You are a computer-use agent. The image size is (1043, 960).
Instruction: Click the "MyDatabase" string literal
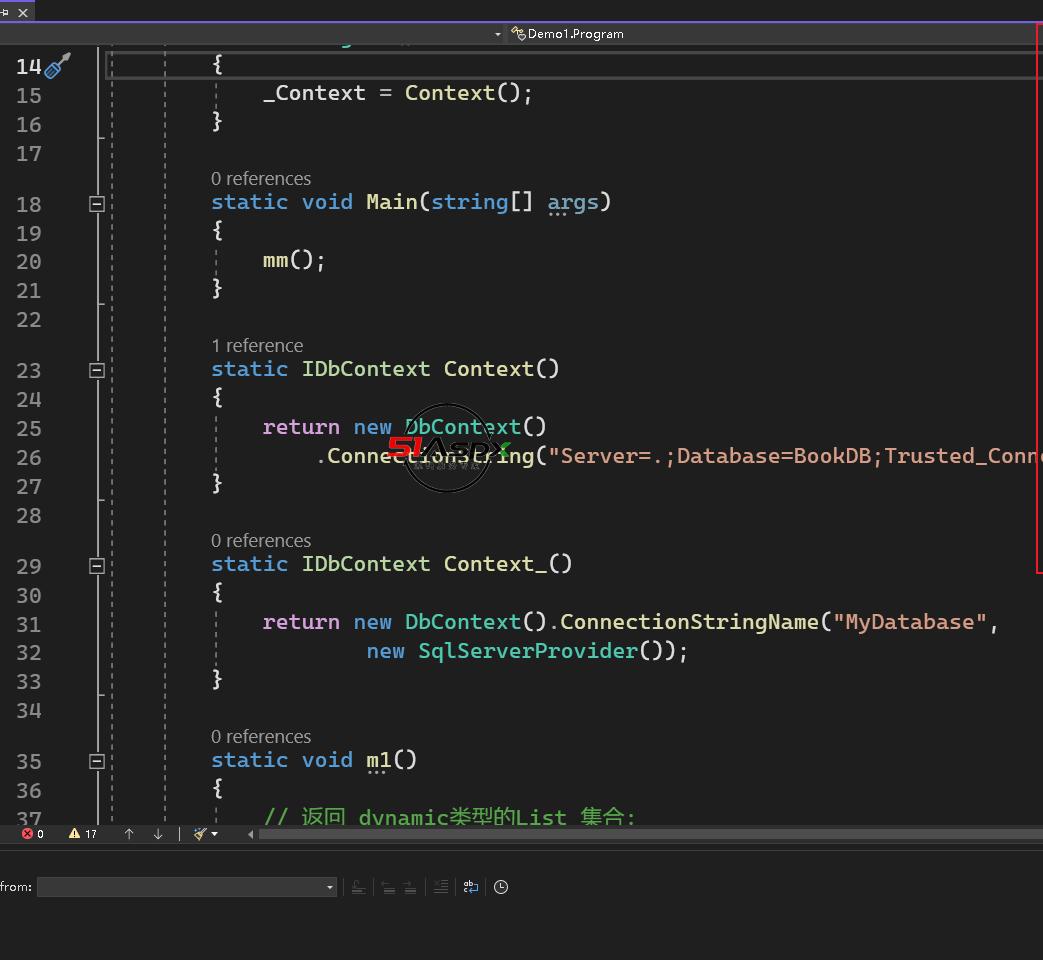coord(910,622)
